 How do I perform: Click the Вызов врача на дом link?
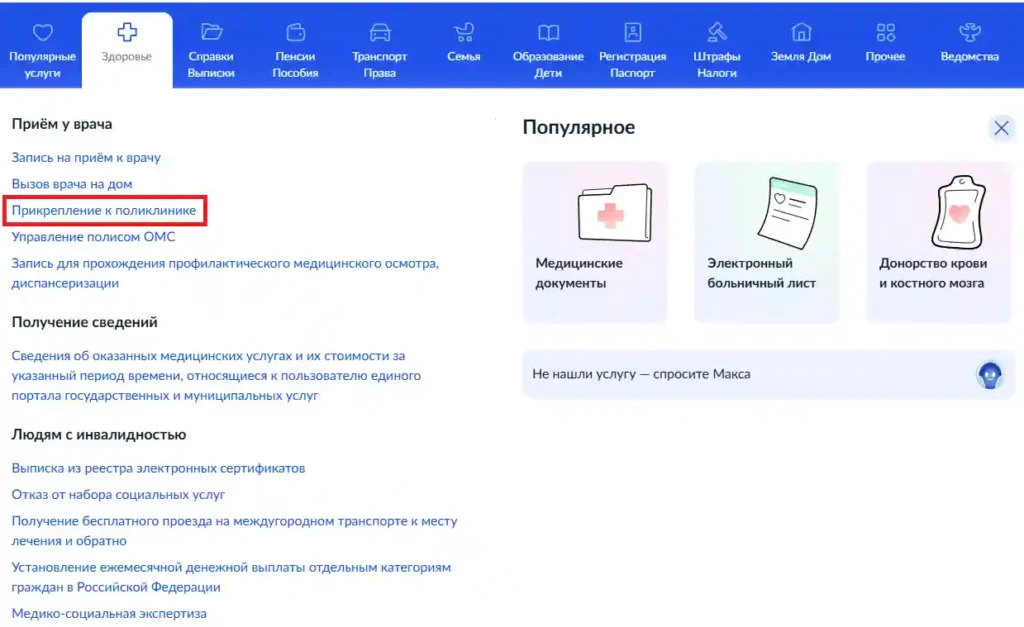(75, 184)
